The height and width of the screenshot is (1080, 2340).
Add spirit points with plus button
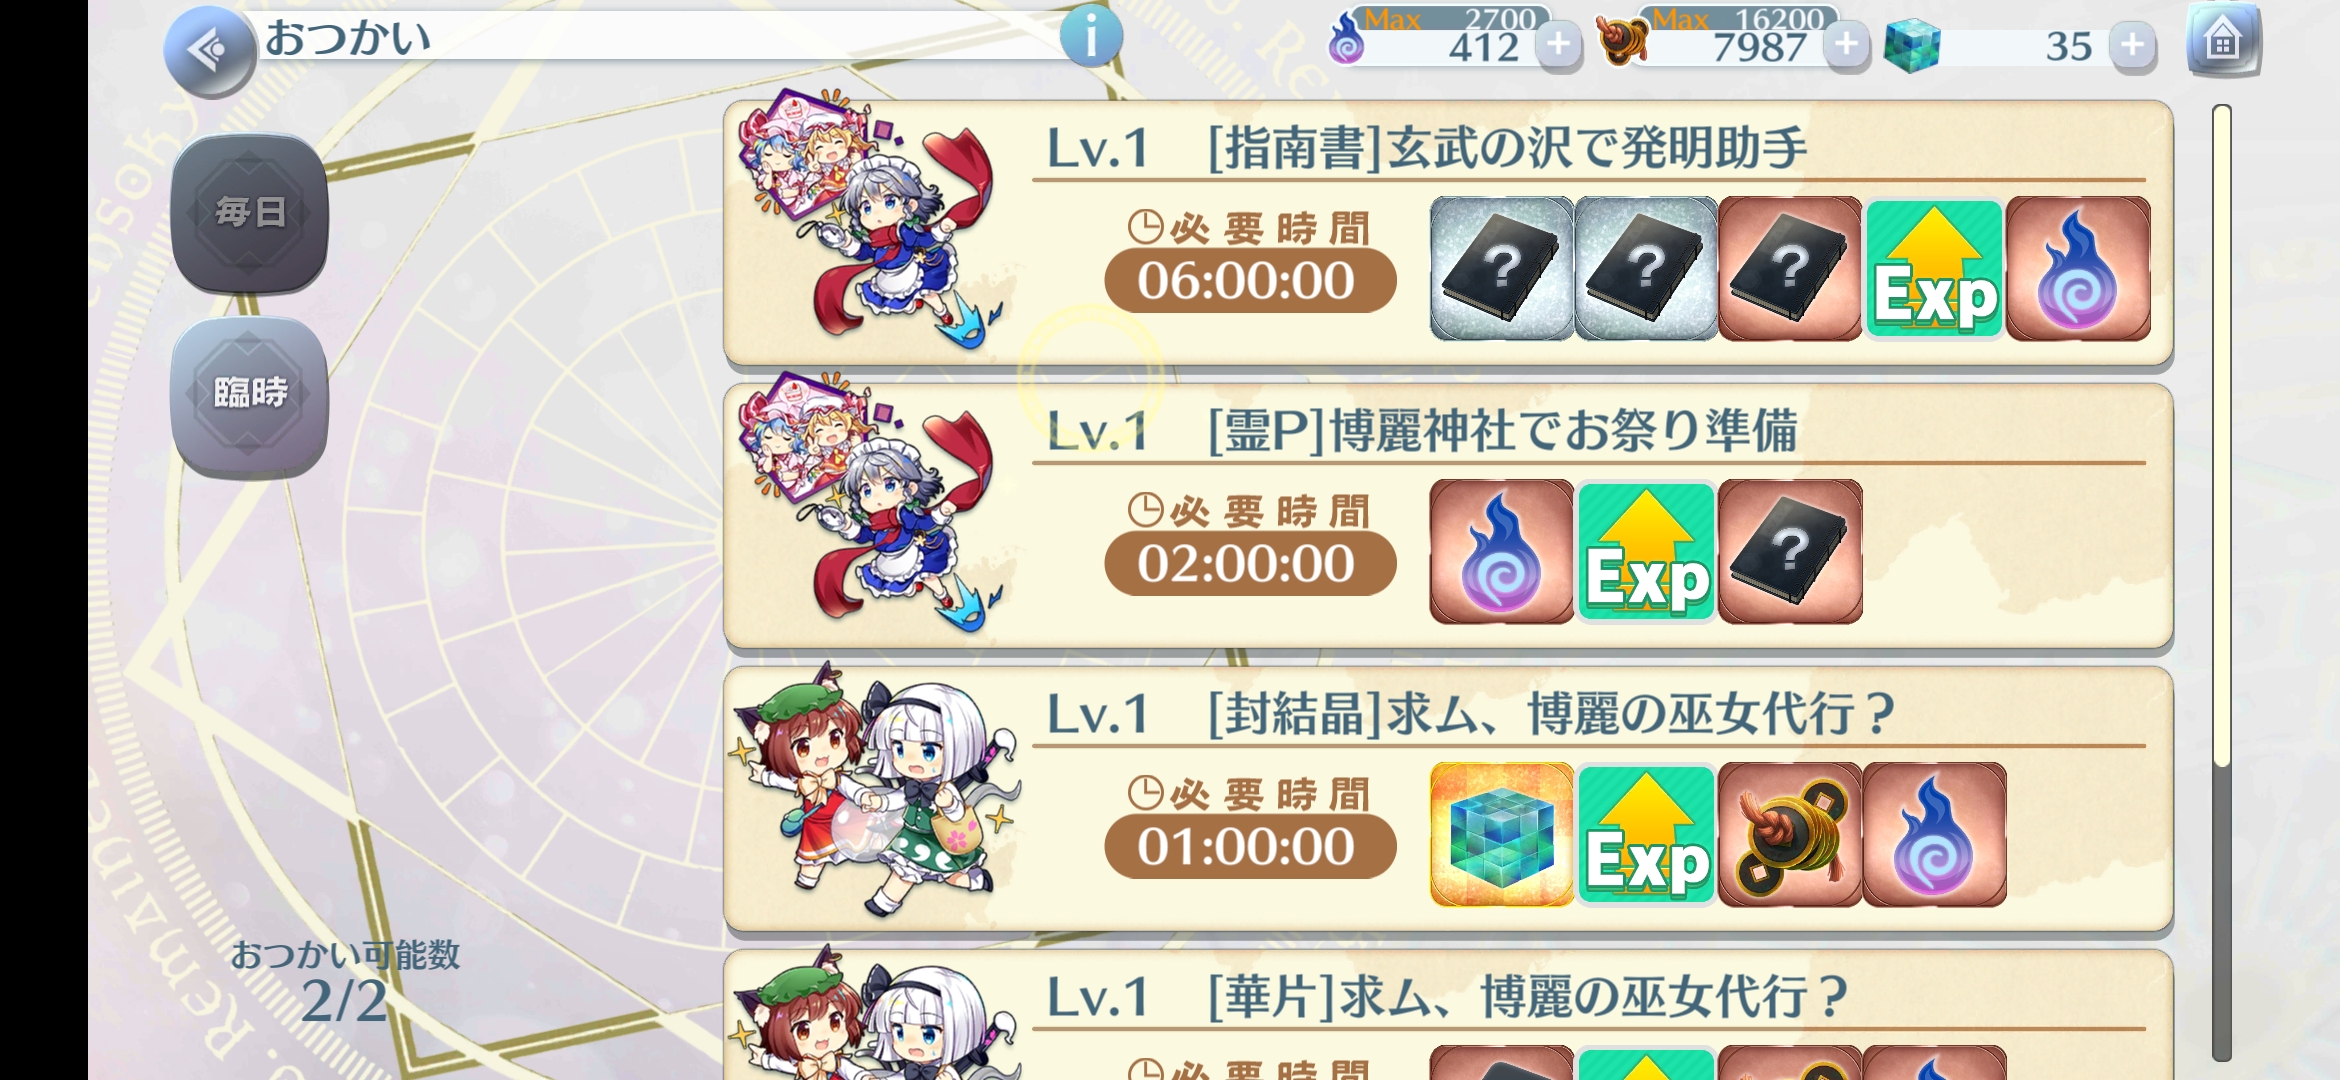(1558, 45)
